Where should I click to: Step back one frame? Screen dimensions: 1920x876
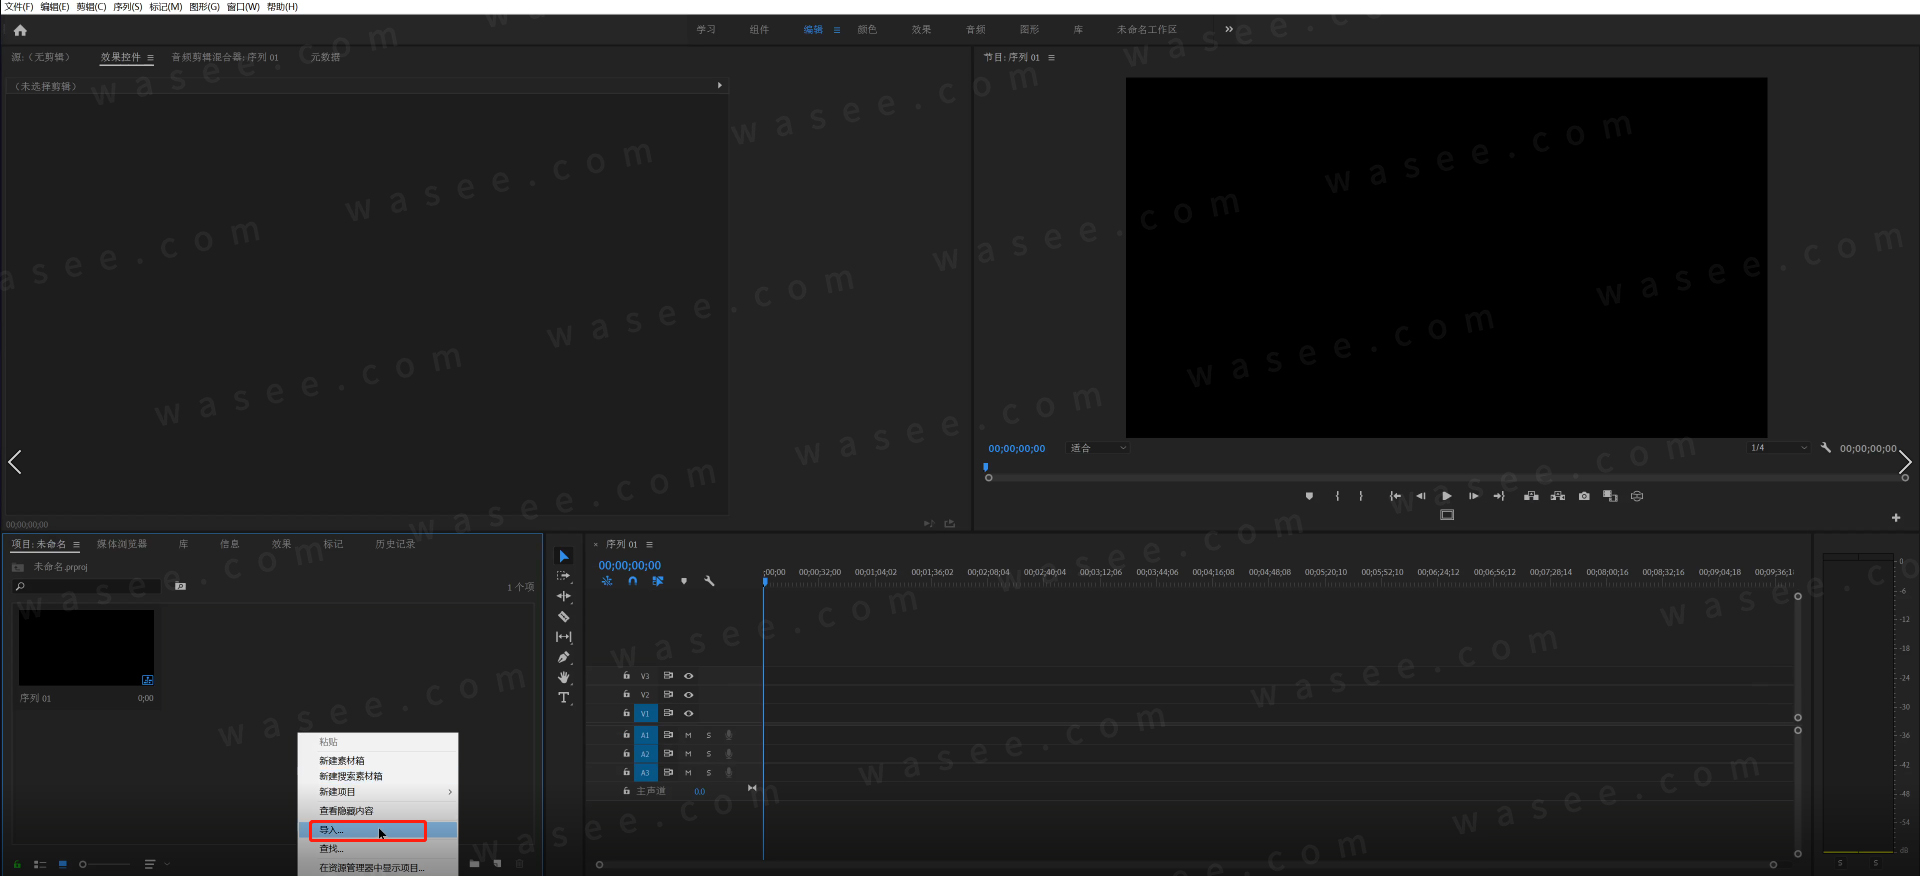click(x=1421, y=496)
